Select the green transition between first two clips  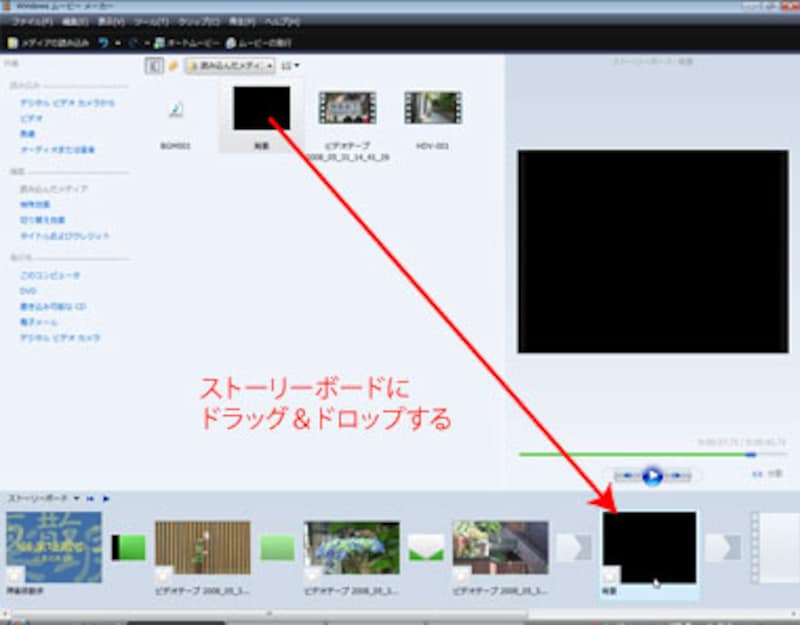128,547
